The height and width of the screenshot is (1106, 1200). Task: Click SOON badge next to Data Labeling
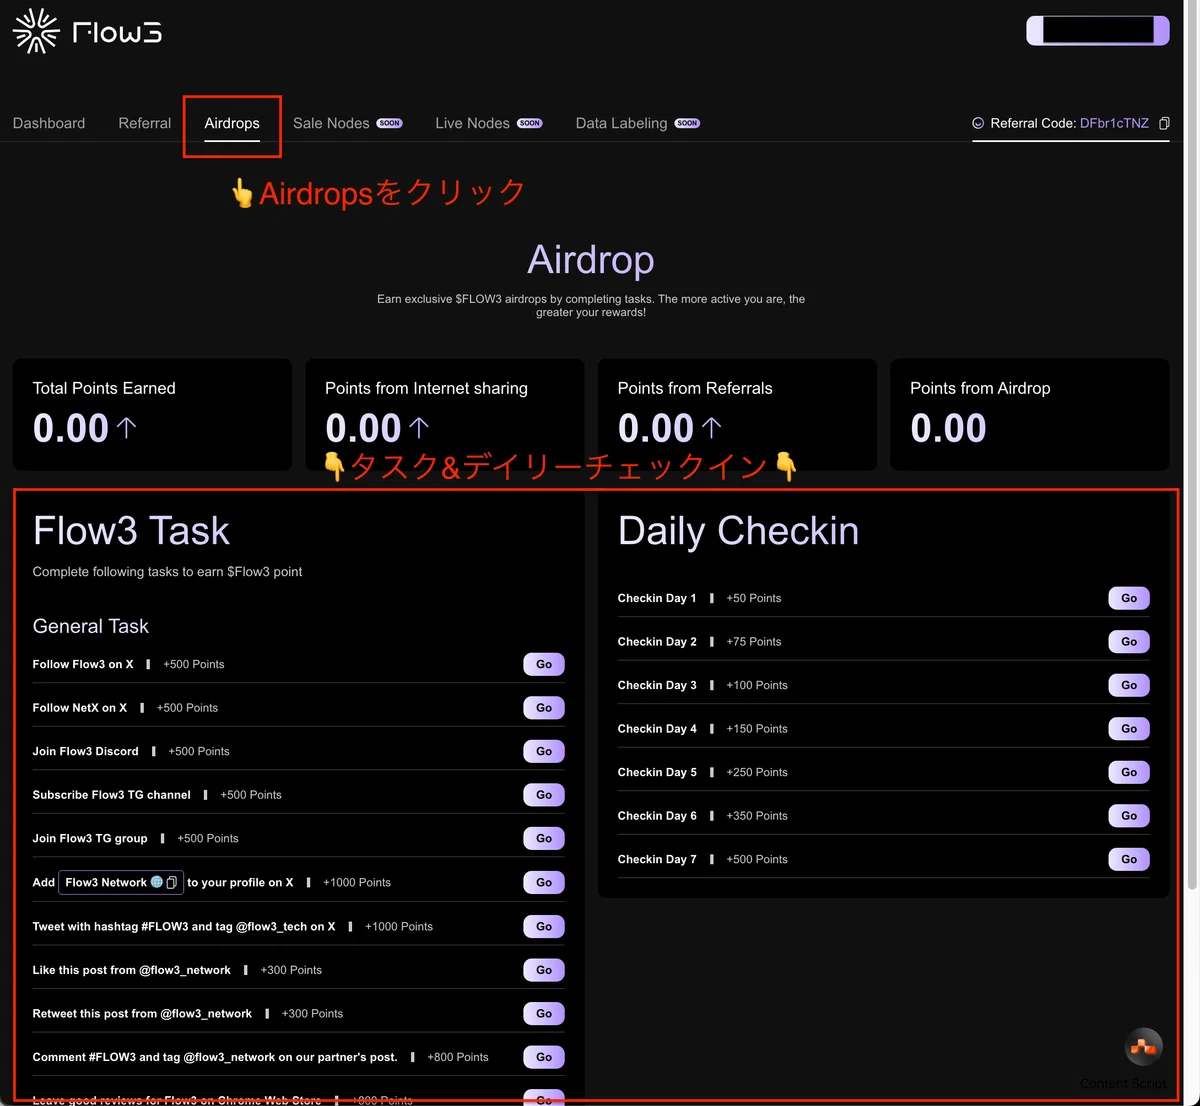click(687, 123)
